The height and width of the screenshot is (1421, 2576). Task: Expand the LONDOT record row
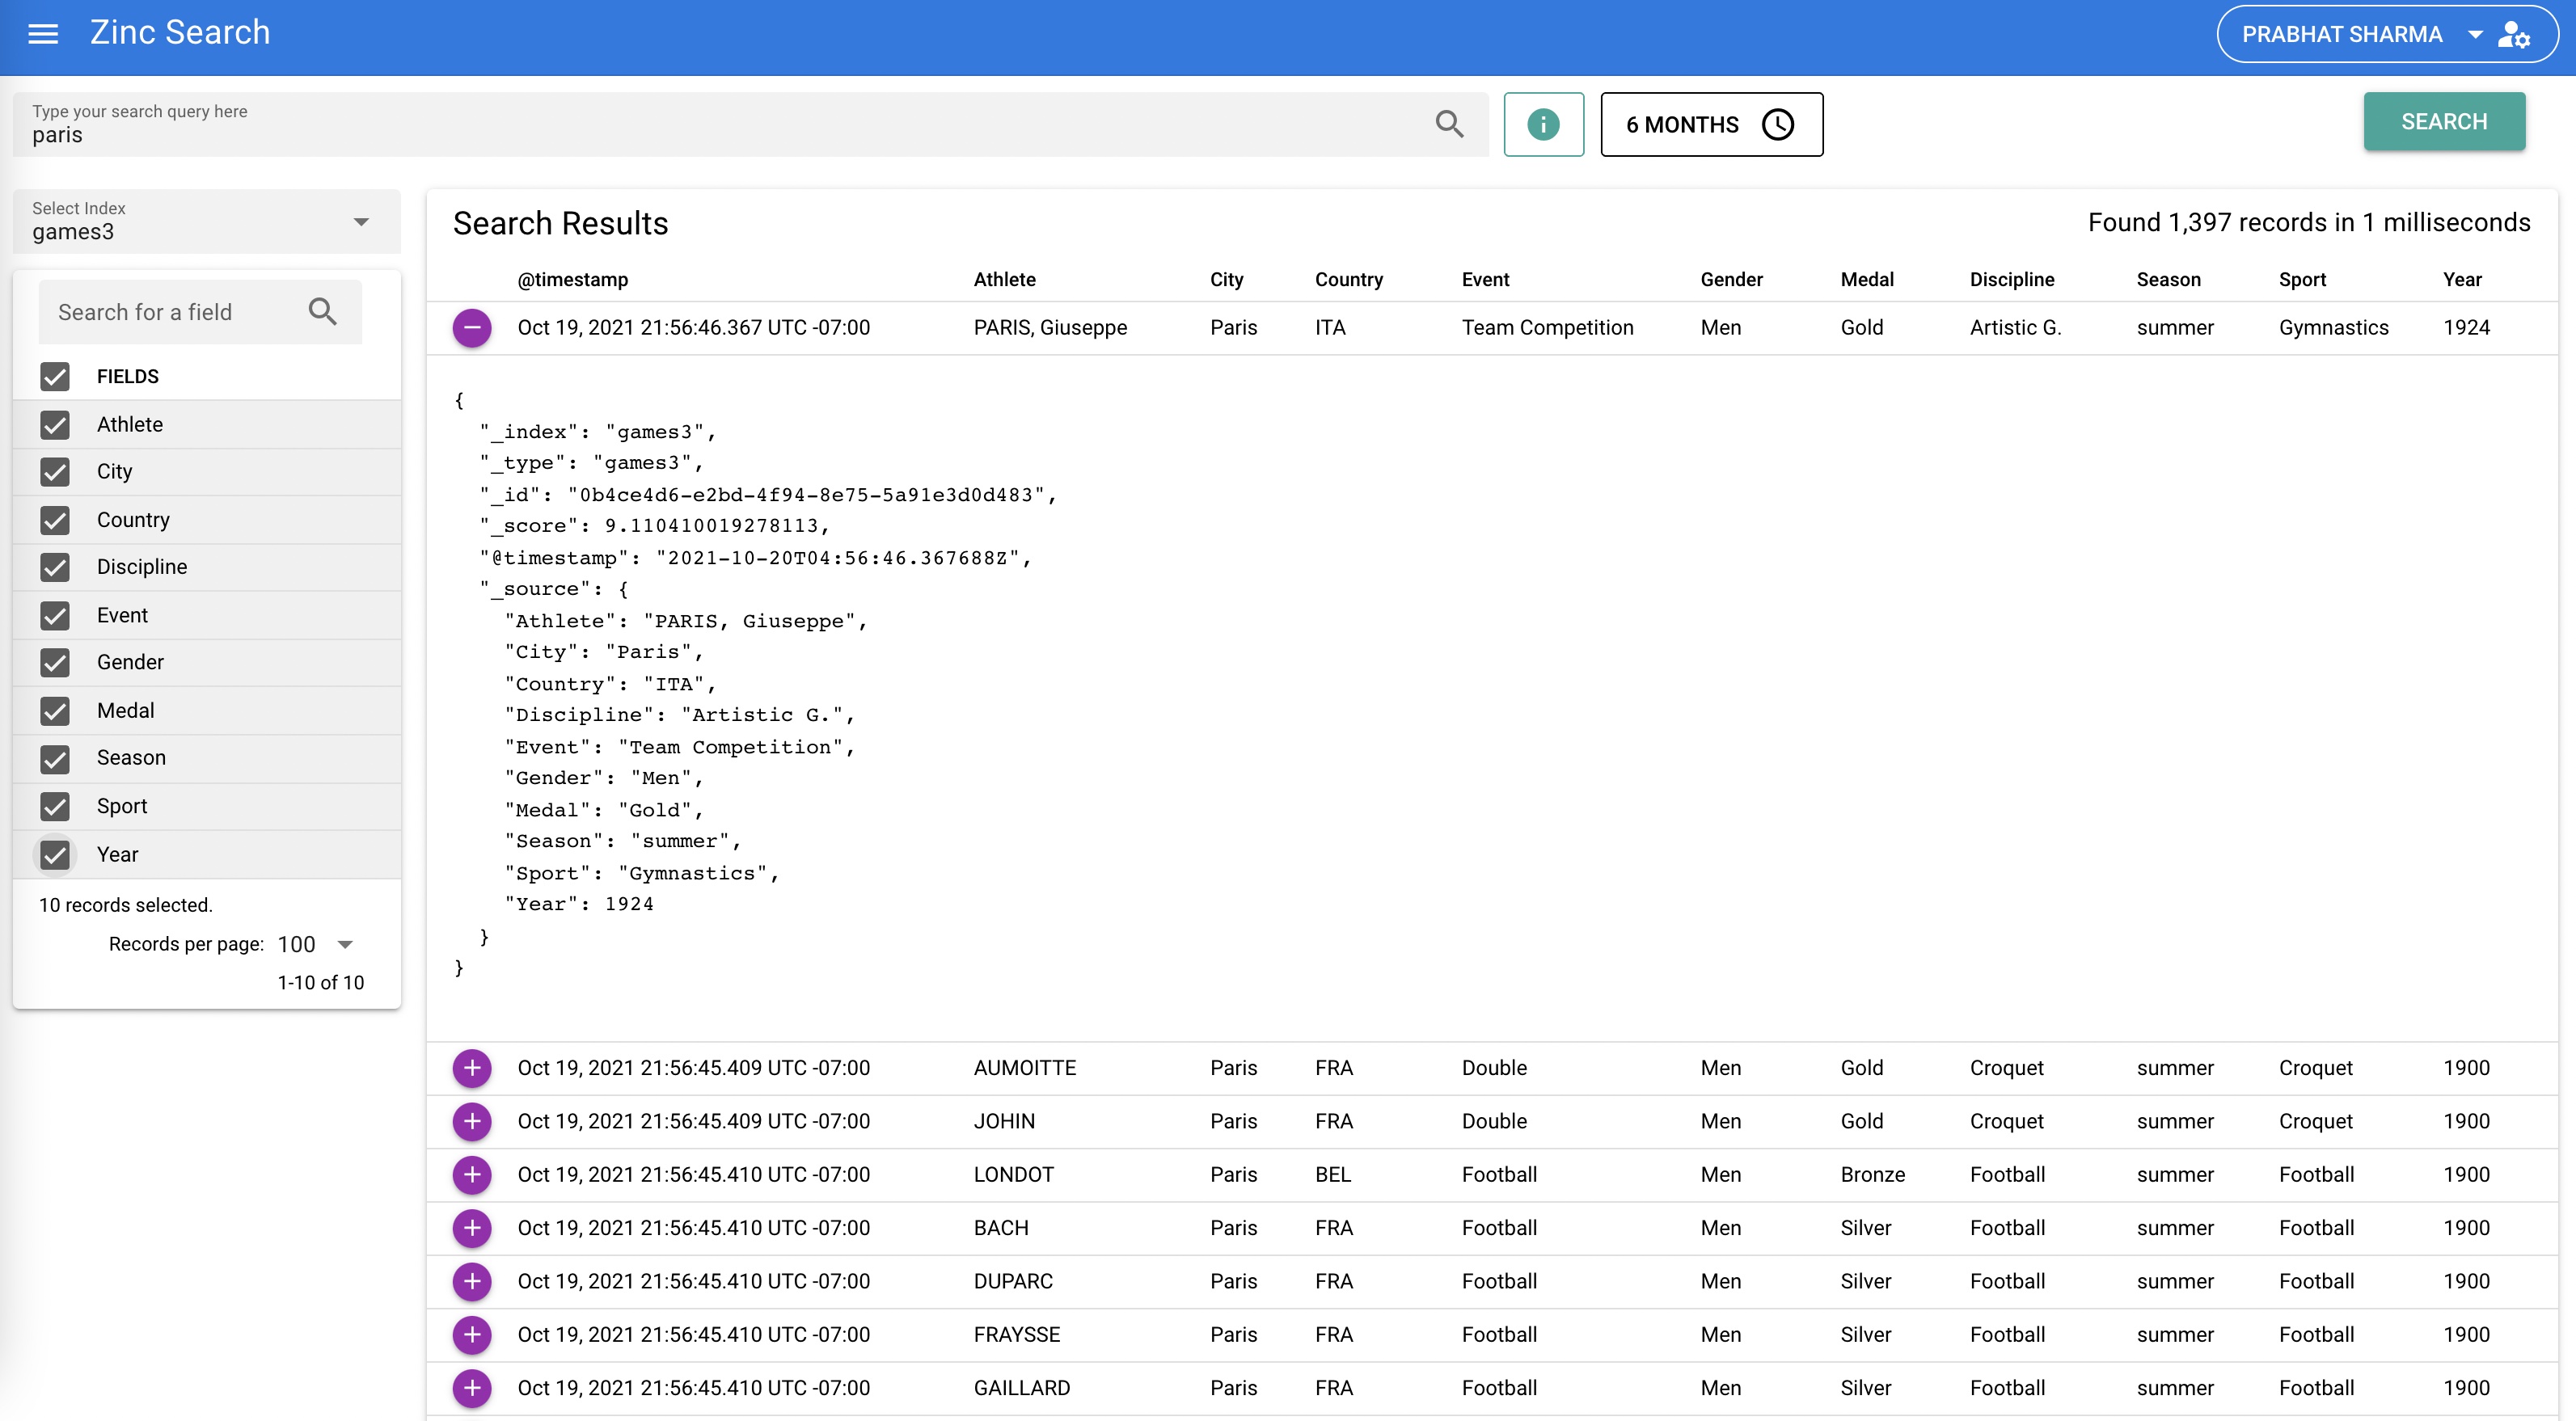(x=472, y=1175)
